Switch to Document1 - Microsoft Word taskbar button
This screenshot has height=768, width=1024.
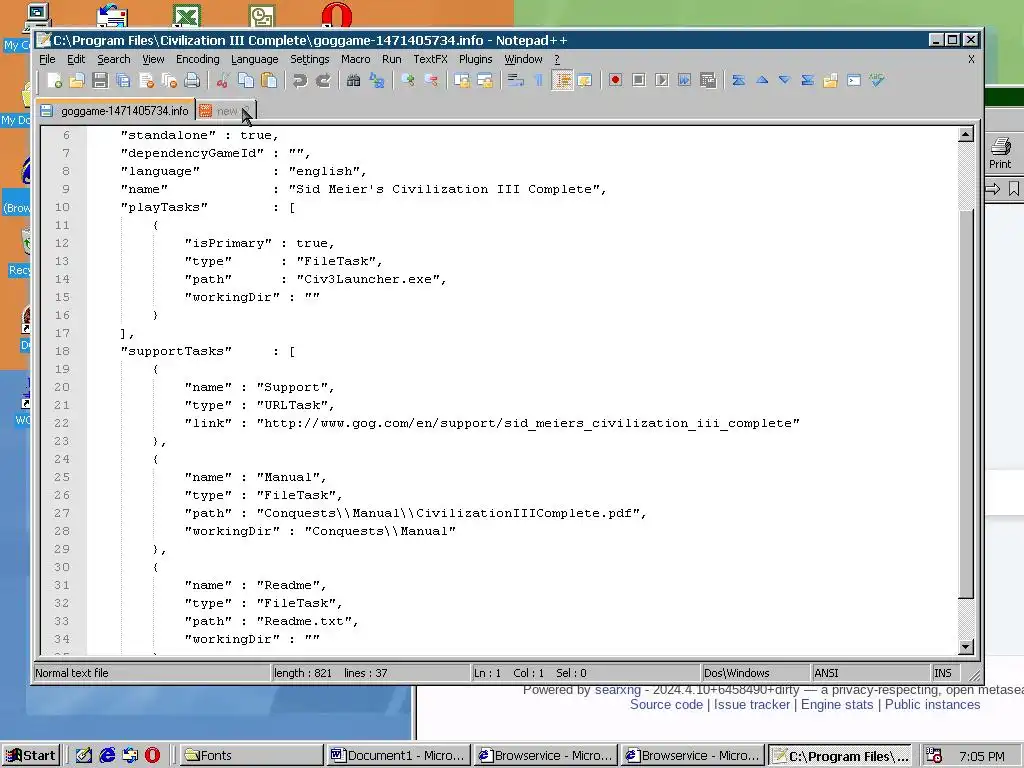tap(398, 756)
